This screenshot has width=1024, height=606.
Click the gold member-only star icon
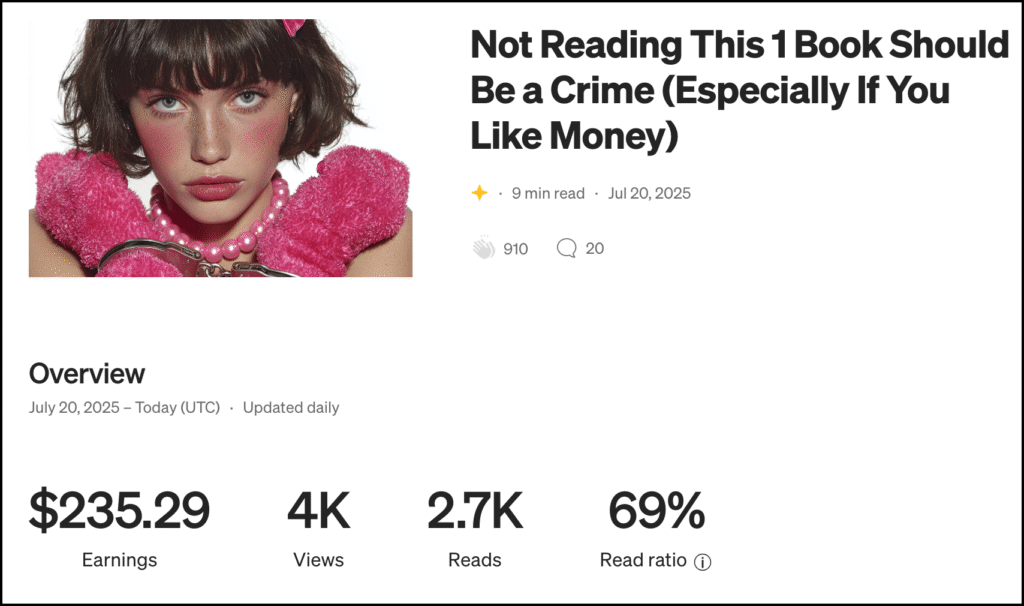click(x=480, y=193)
